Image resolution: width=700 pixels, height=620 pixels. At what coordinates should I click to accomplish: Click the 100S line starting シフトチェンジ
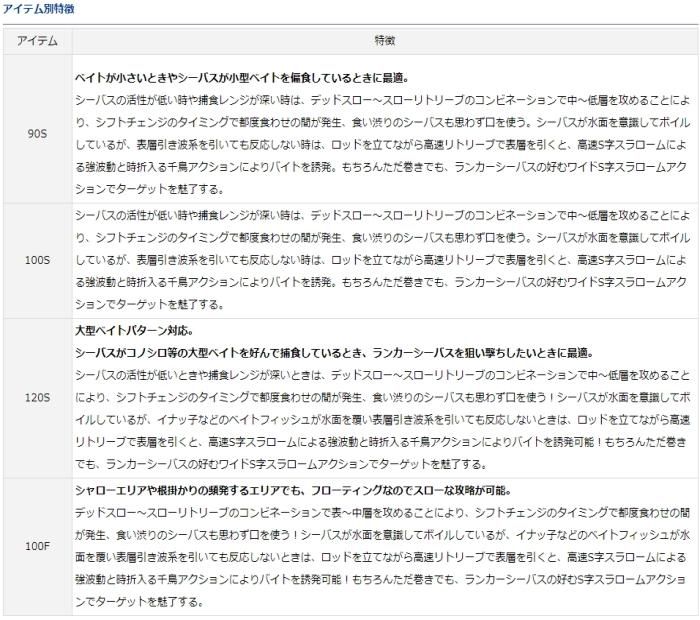coord(380,238)
